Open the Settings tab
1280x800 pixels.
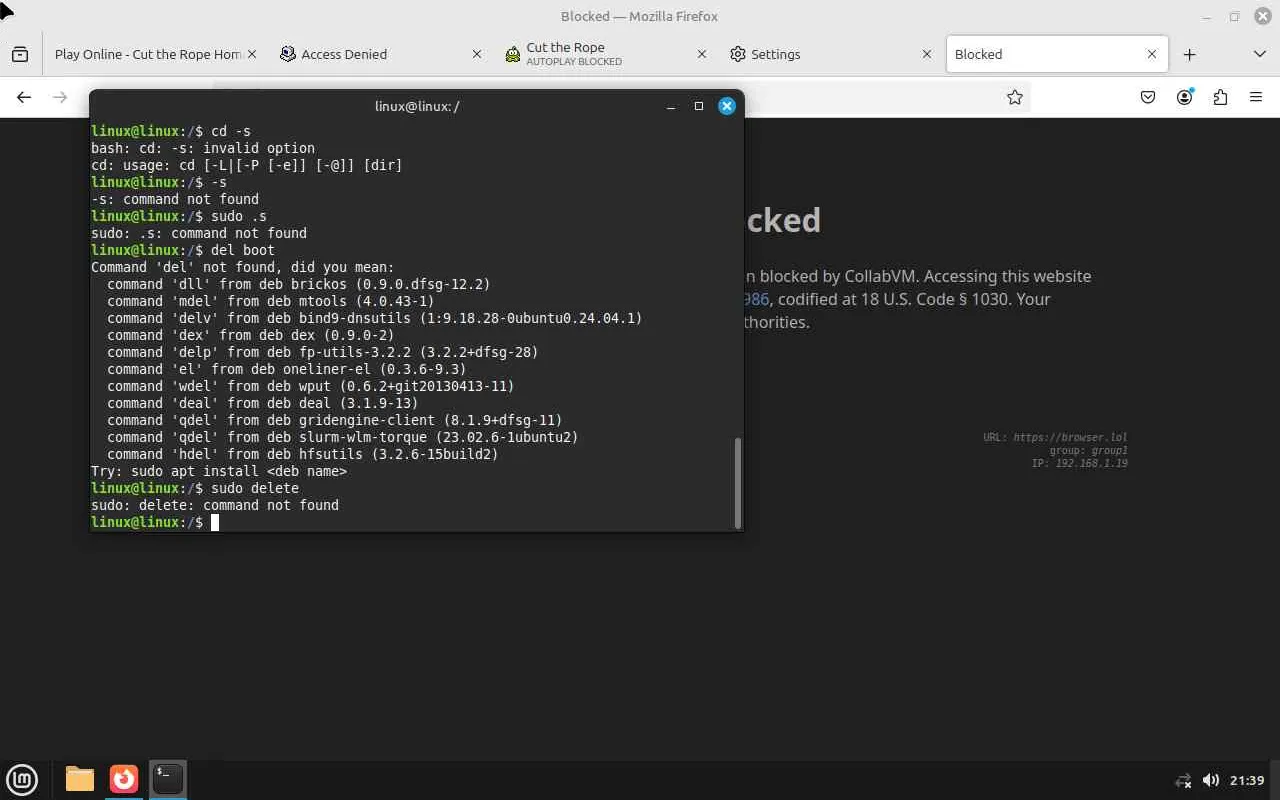click(x=830, y=54)
